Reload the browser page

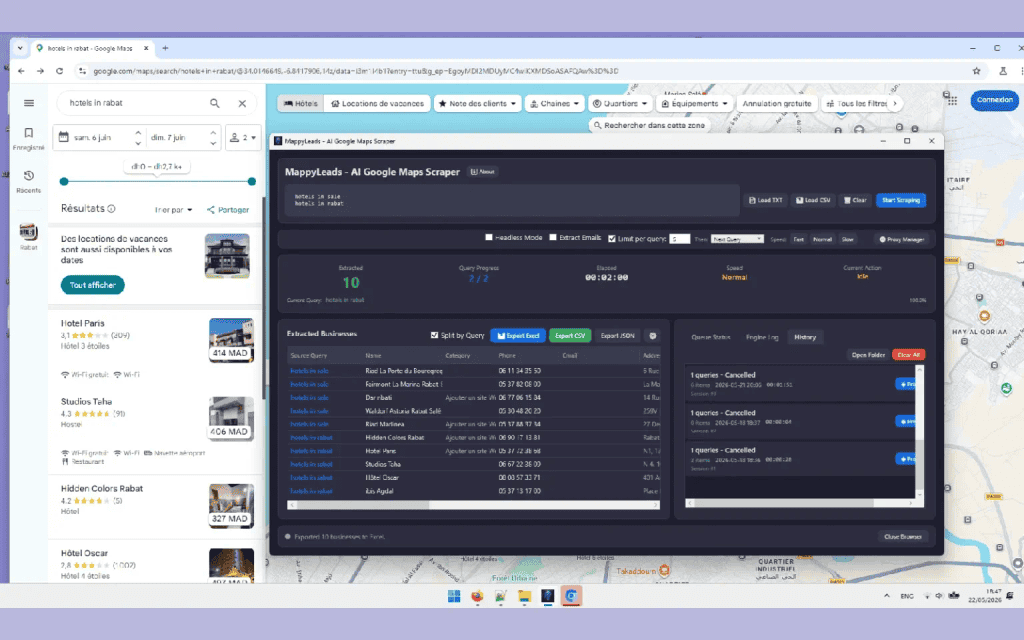tap(59, 71)
